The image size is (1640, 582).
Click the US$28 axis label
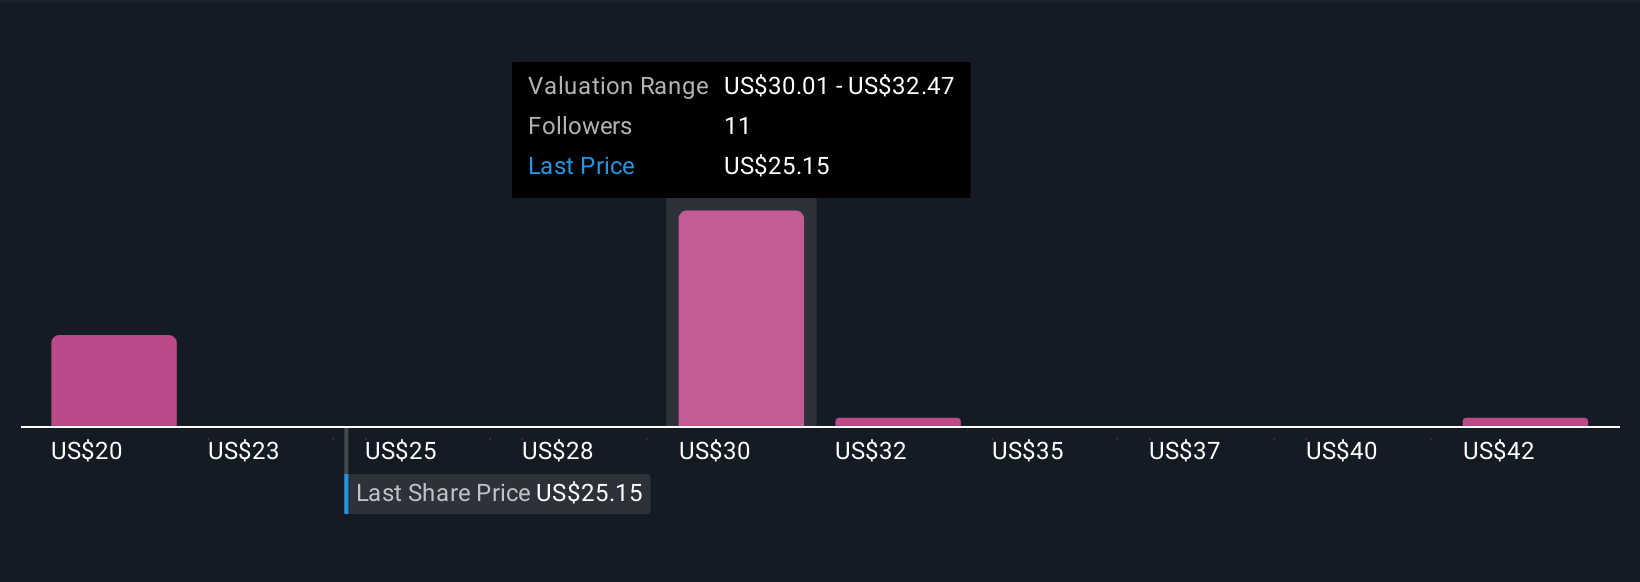557,451
